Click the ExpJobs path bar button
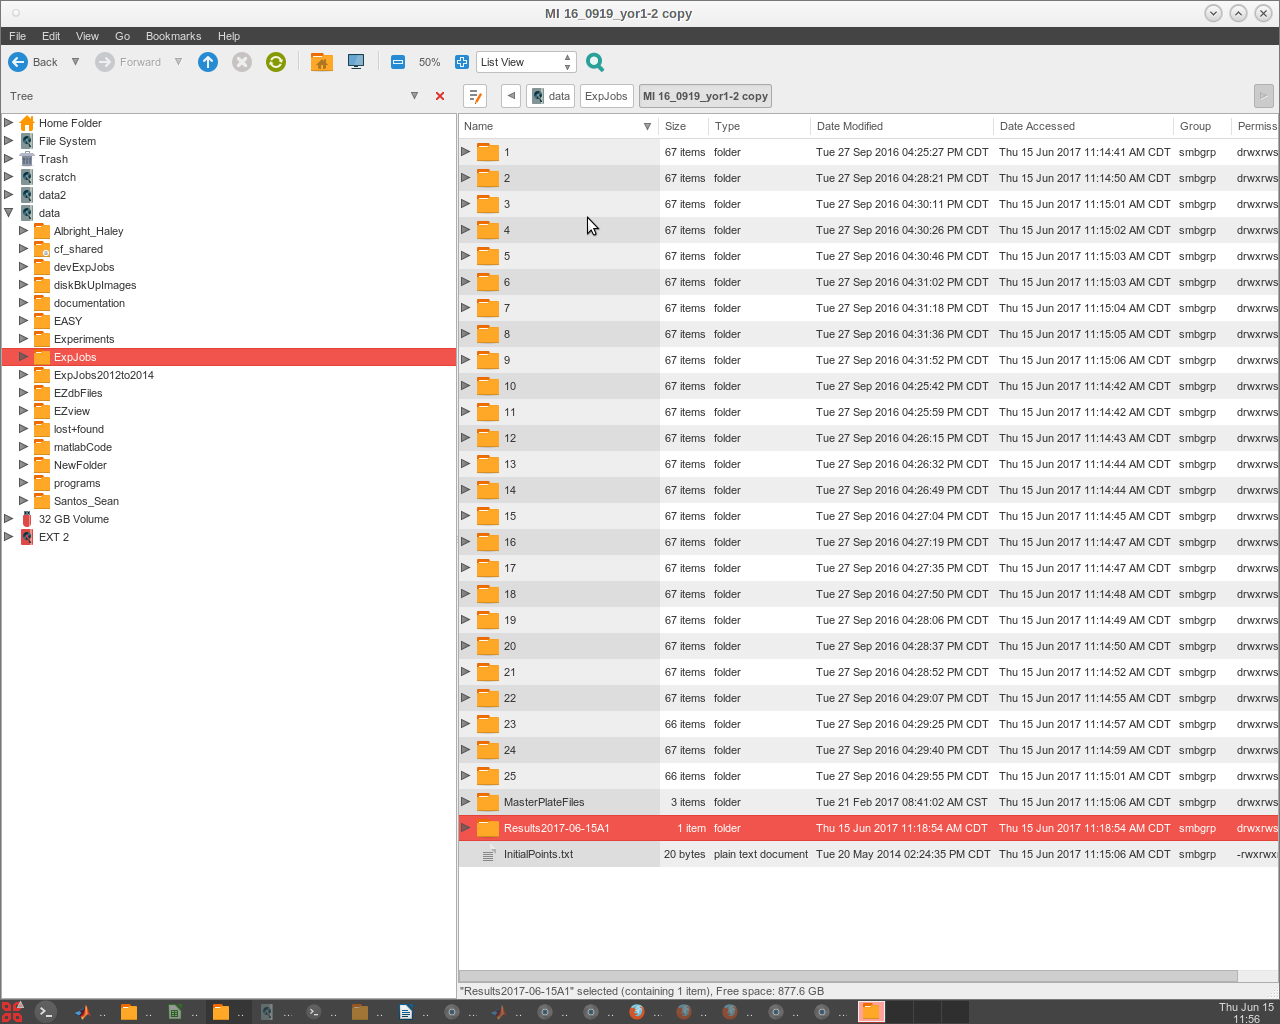The height and width of the screenshot is (1024, 1280). tap(606, 96)
